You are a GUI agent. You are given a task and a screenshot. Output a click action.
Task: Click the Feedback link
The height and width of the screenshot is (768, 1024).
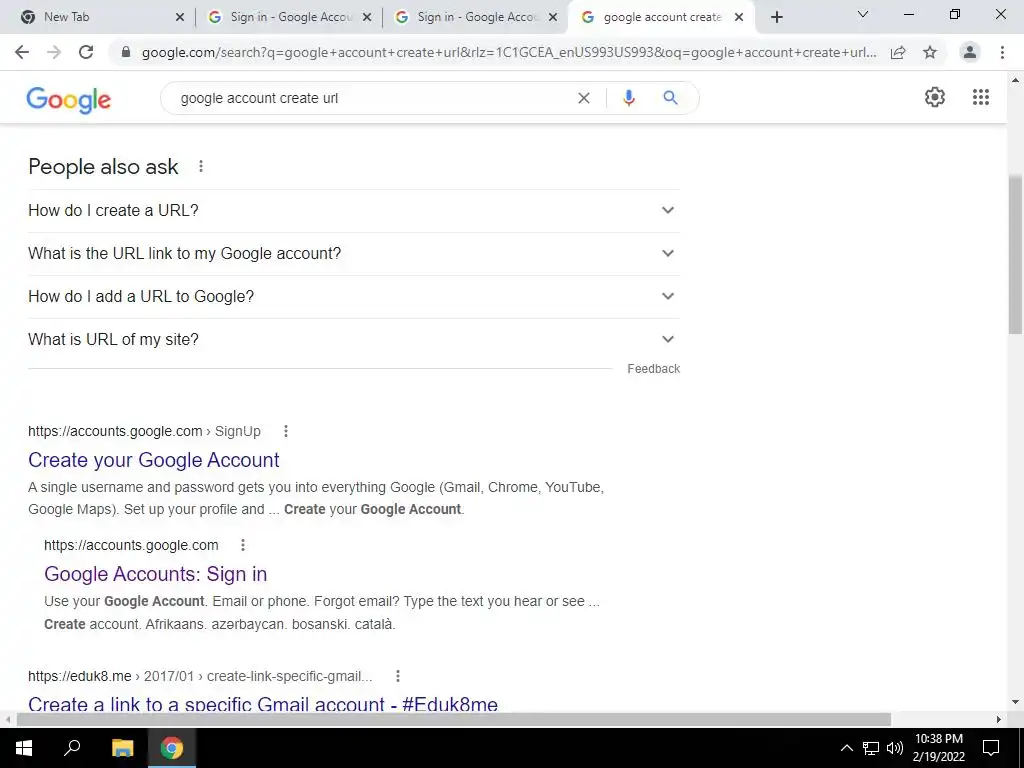654,369
